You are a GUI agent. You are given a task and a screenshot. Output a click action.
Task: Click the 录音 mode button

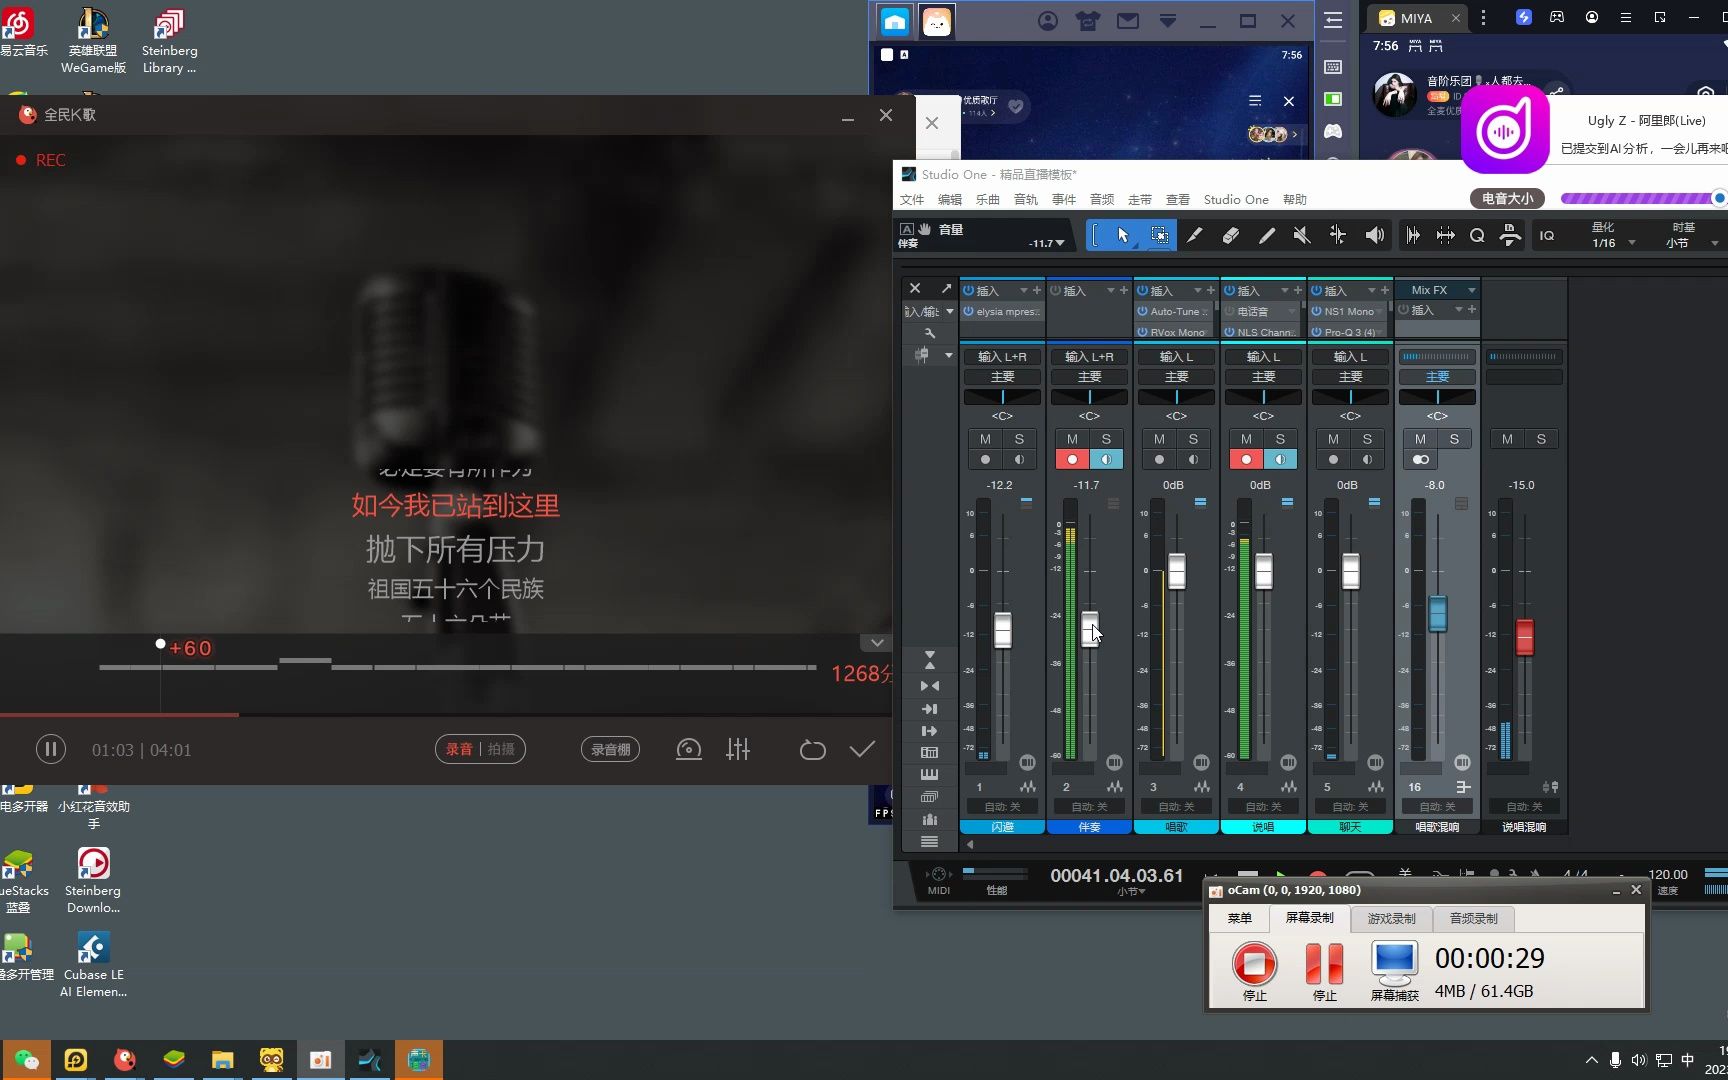(459, 749)
